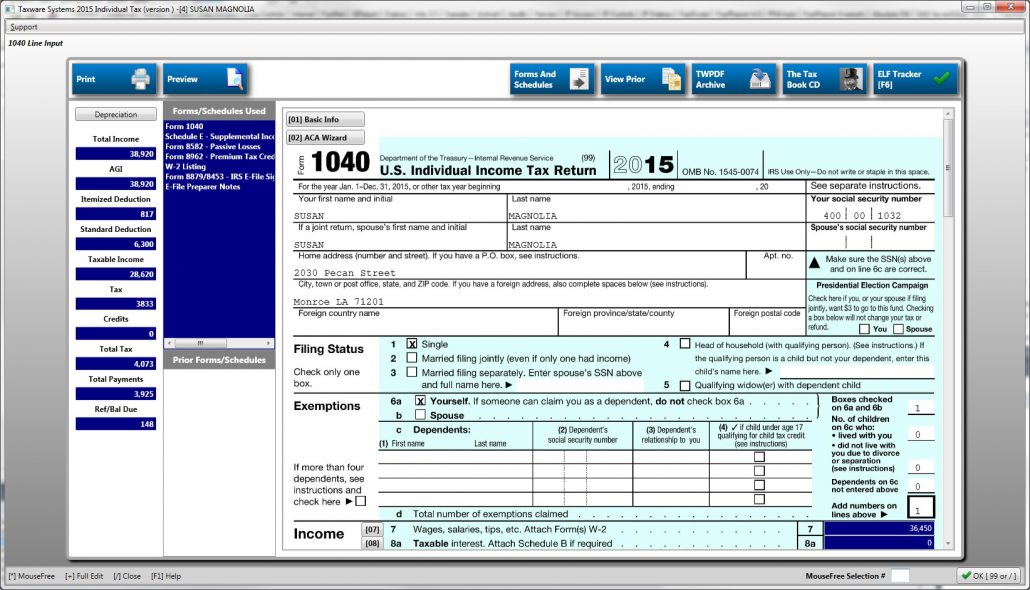Toggle the Spouse exemption checkbox 6b
Viewport: 1030px width, 590px height.
422,414
